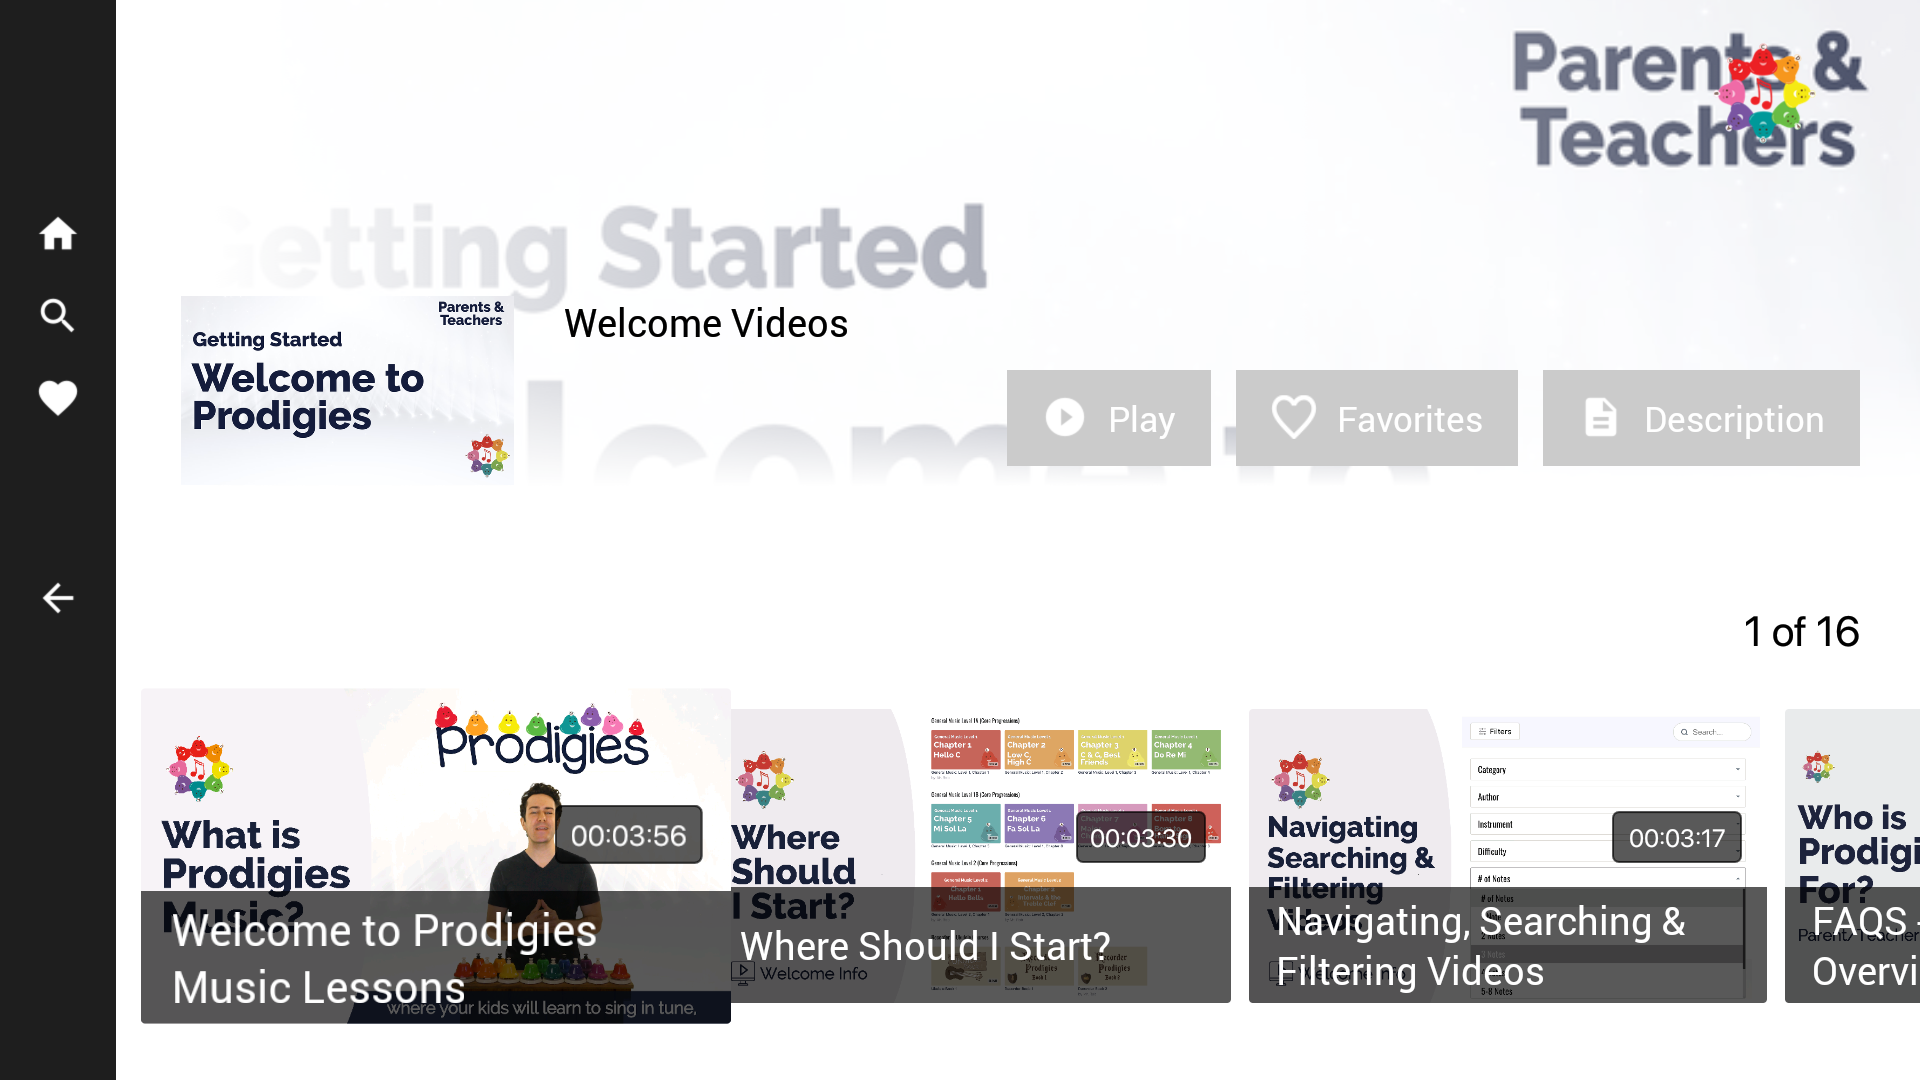The width and height of the screenshot is (1920, 1080).
Task: Click the back arrow in sidebar
Action: [x=57, y=598]
